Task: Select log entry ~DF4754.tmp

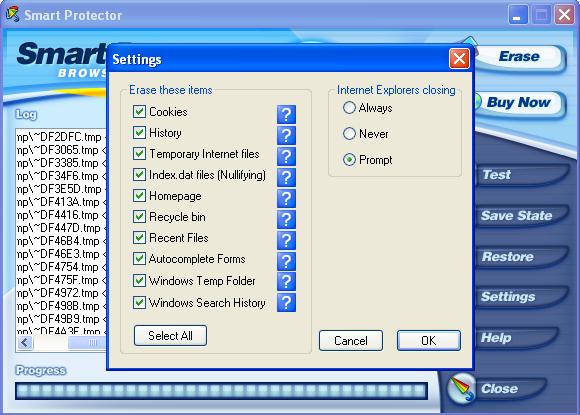Action: (61, 267)
